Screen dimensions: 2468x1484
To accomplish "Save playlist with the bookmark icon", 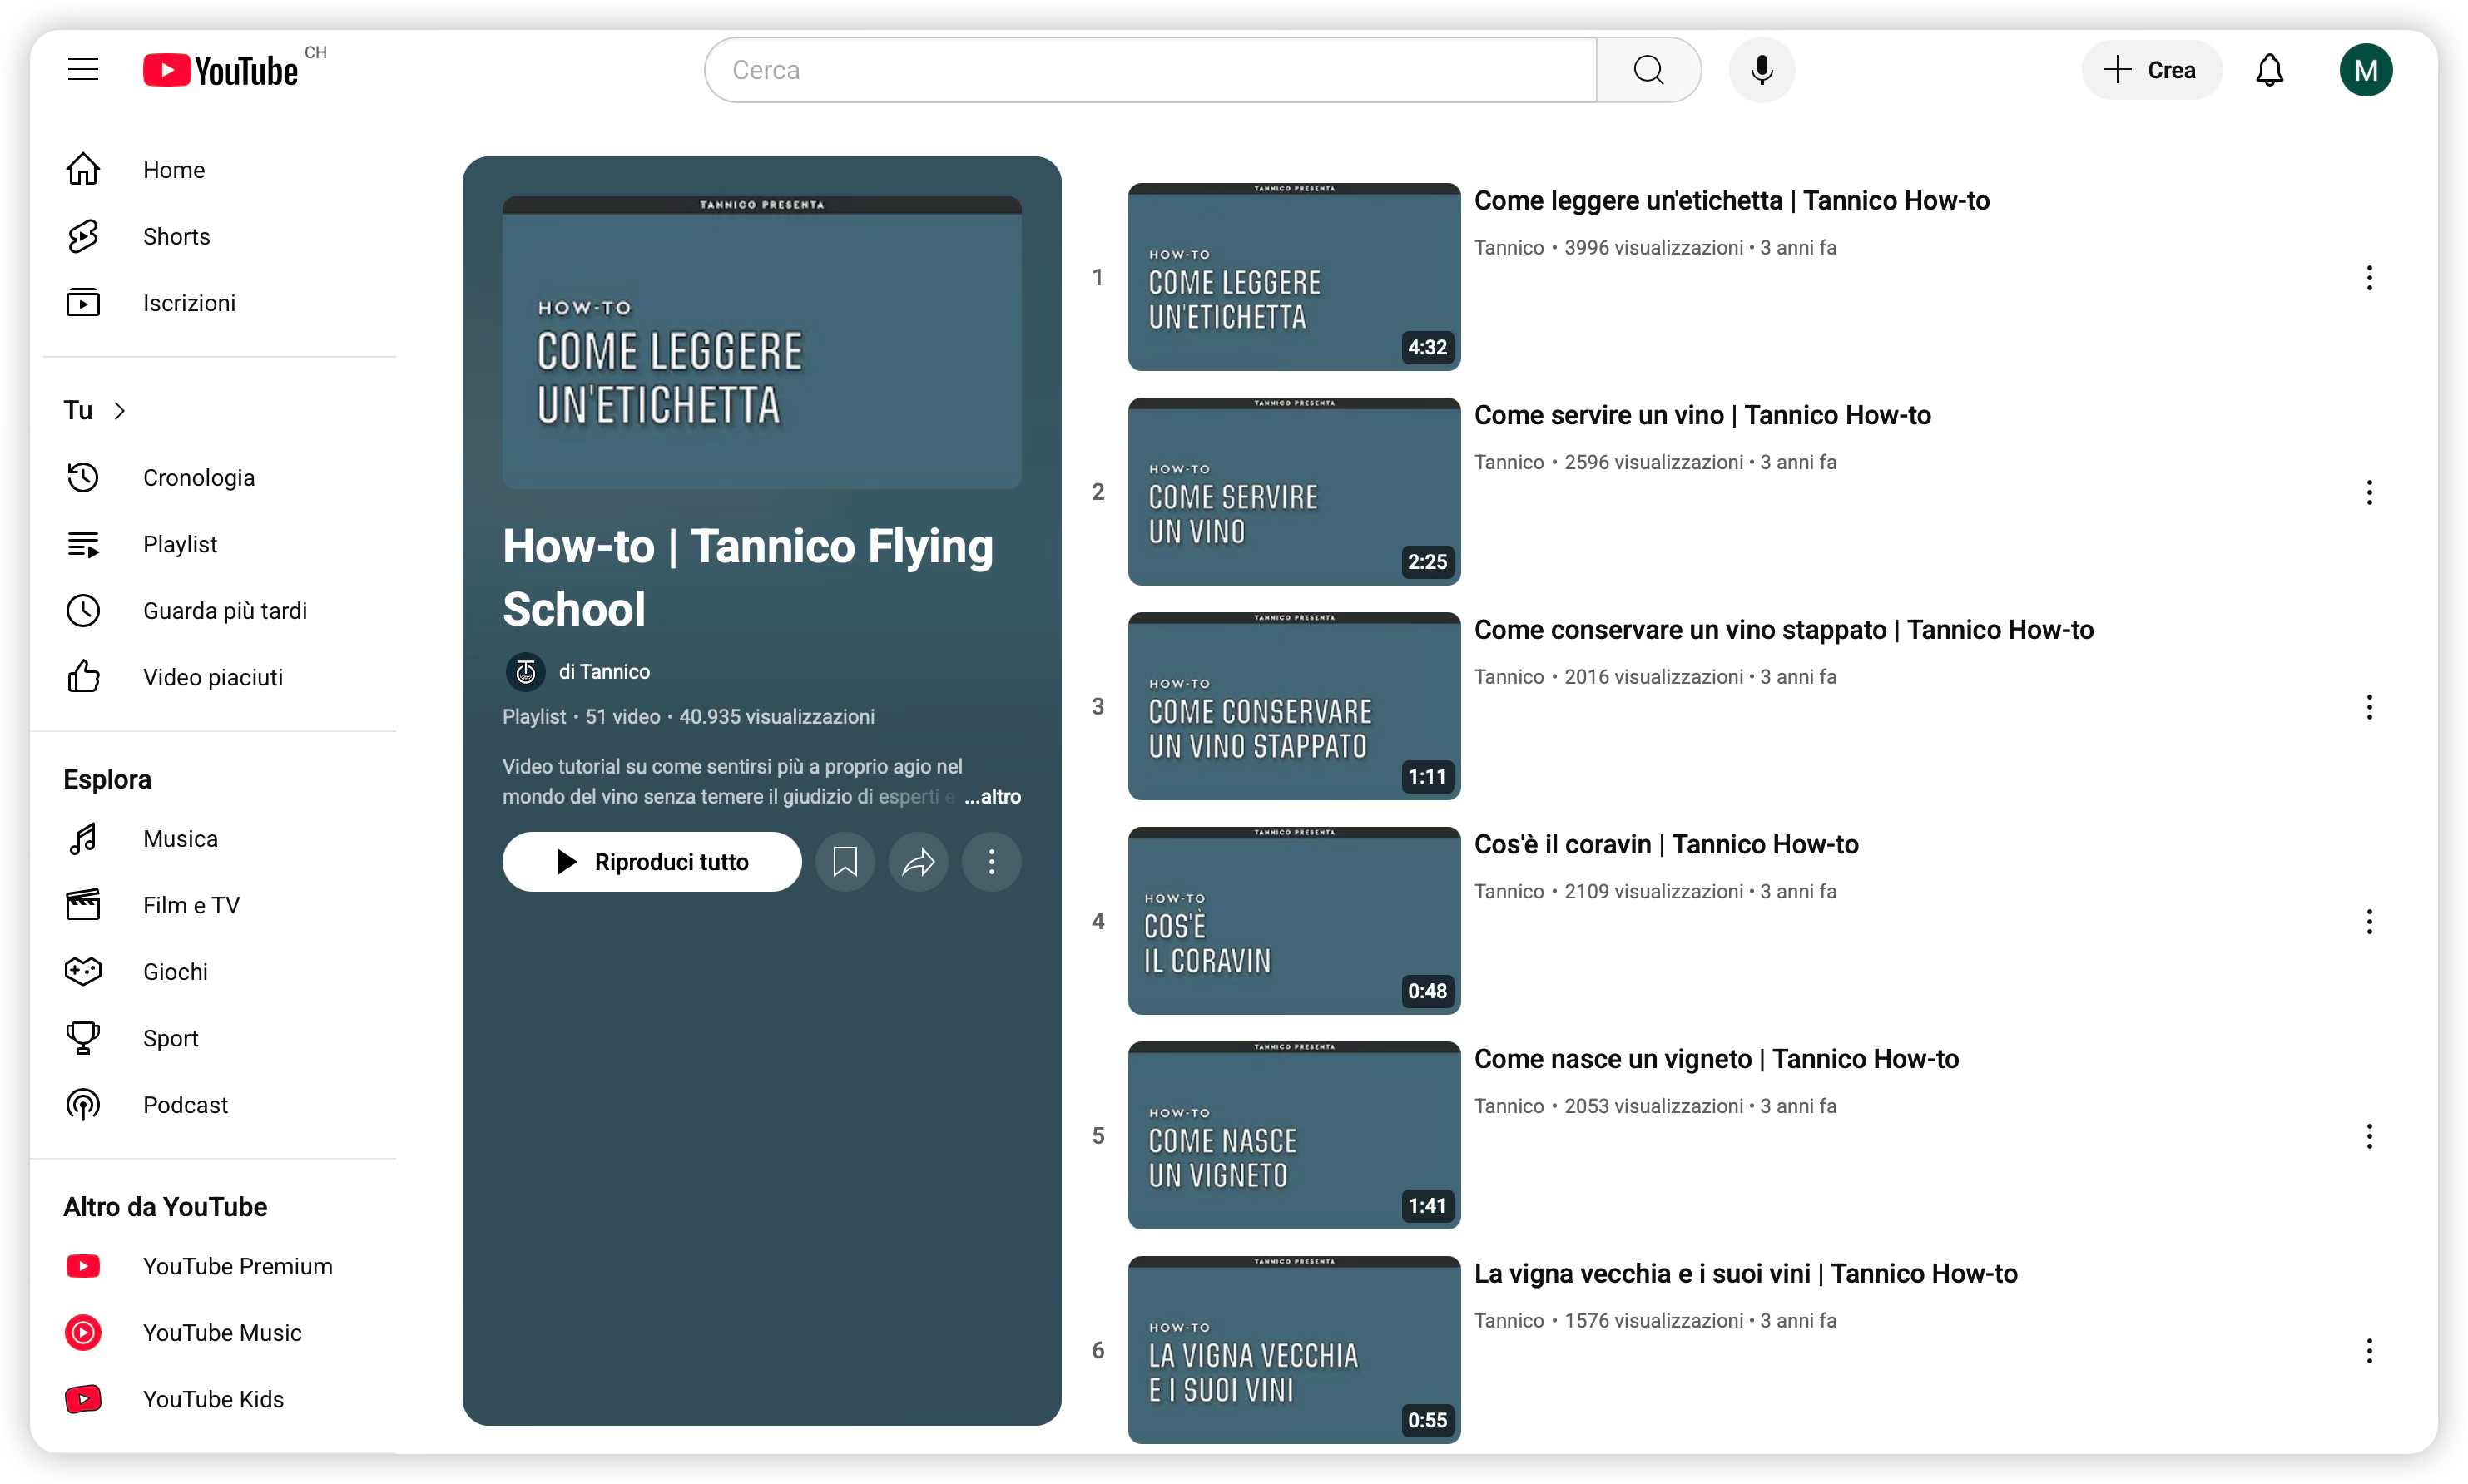I will click(x=845, y=862).
